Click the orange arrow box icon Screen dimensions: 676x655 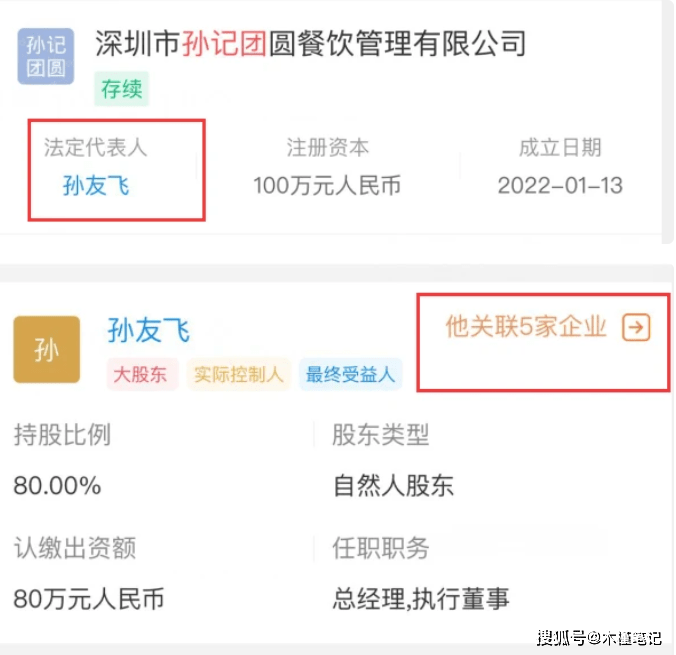636,328
